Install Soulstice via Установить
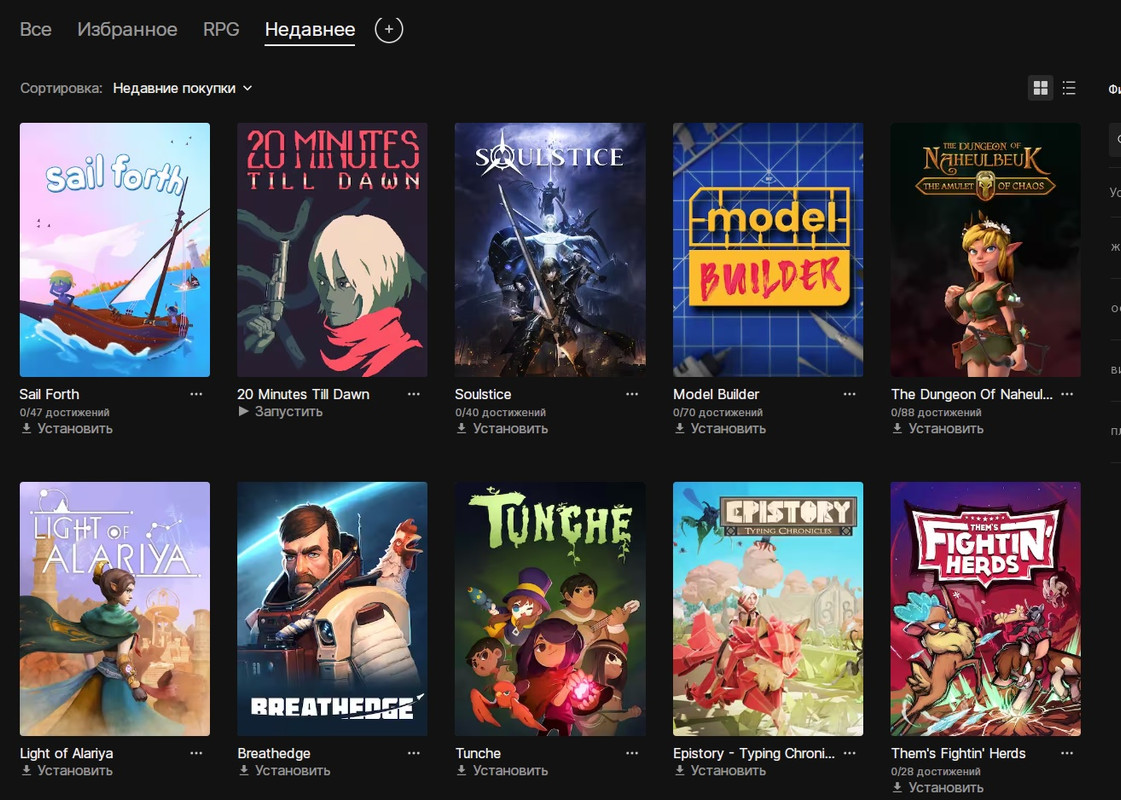Screen dimensions: 1121x800 point(502,428)
